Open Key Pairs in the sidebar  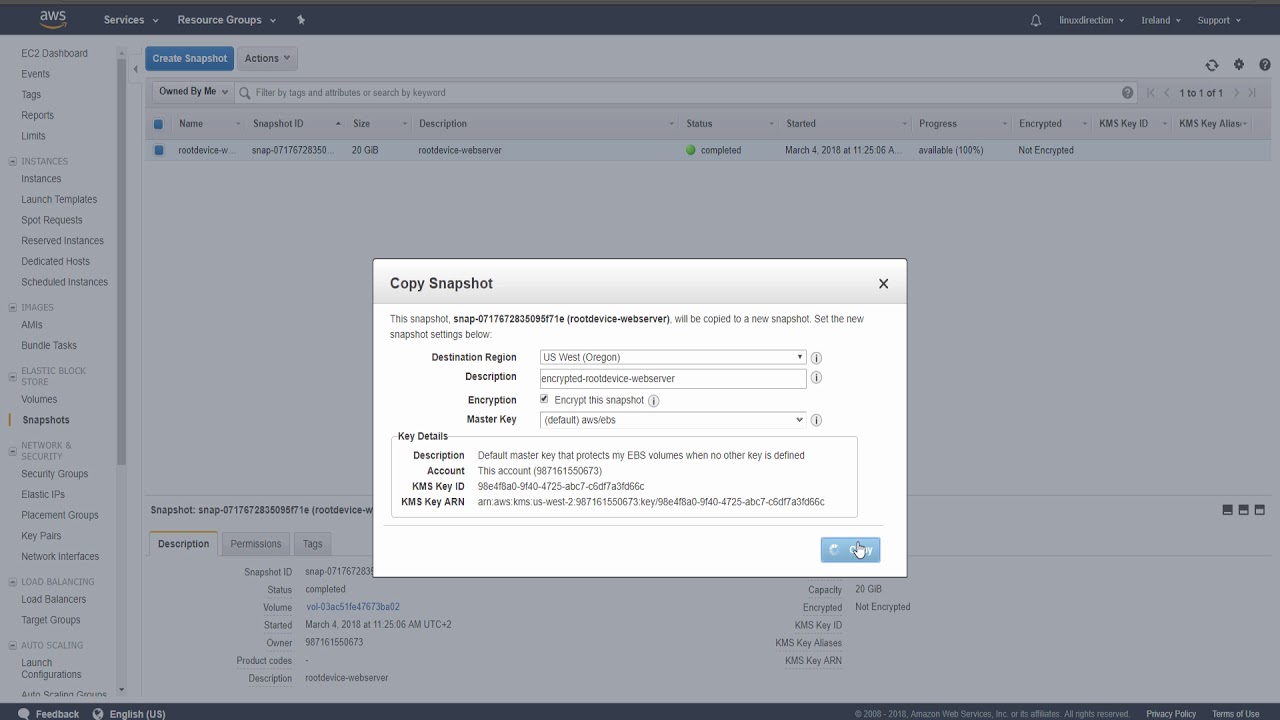tap(41, 536)
